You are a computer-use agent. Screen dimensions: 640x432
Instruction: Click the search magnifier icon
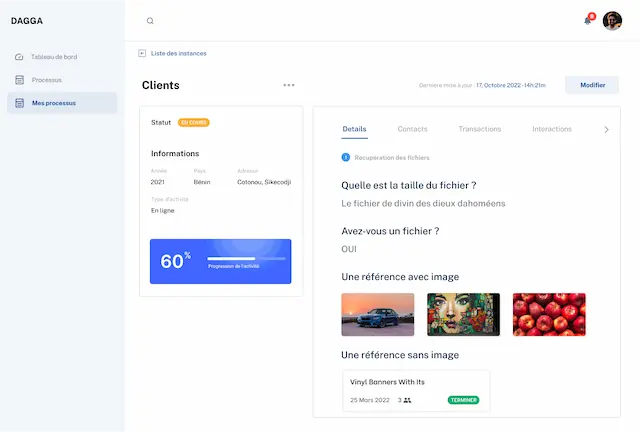pos(150,21)
